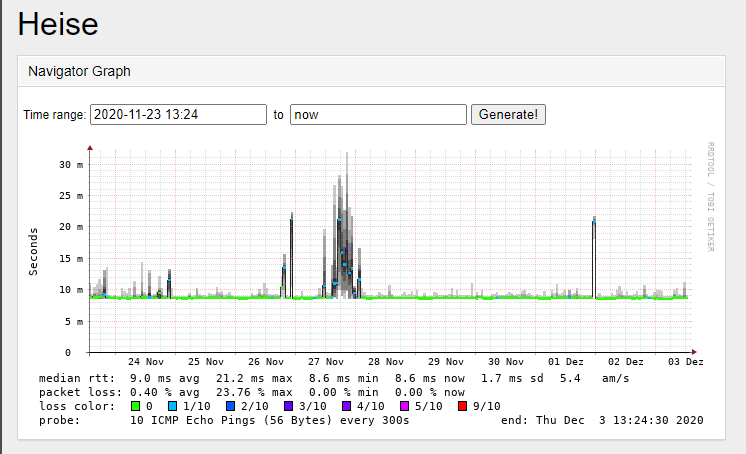Click the blue 2/10 loss swatch
This screenshot has width=746, height=454.
pyautogui.click(x=230, y=406)
